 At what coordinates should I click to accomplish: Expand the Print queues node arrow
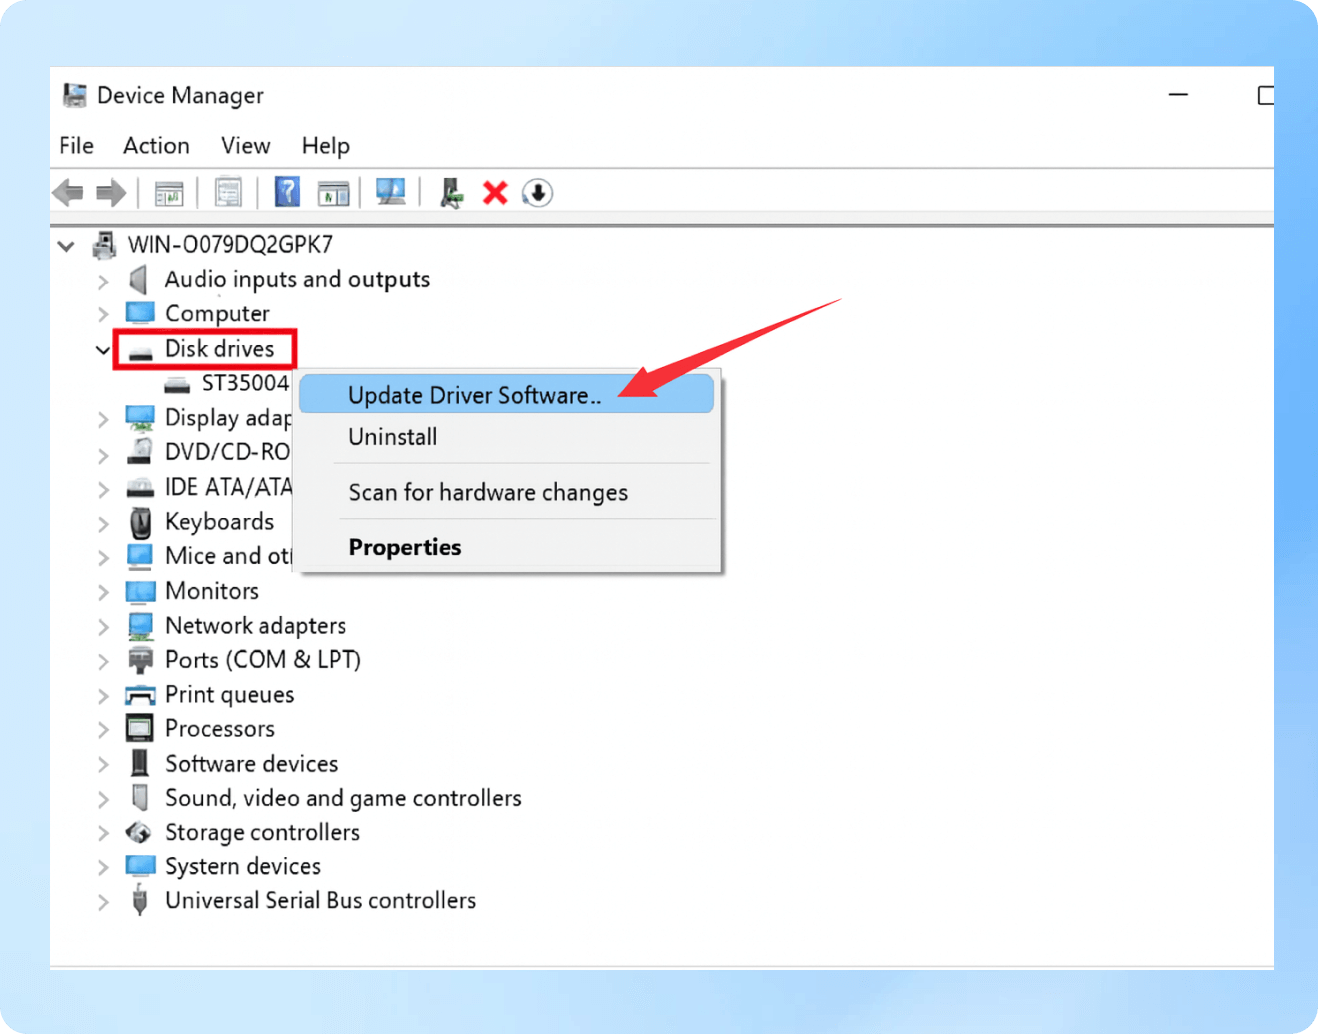pyautogui.click(x=102, y=696)
